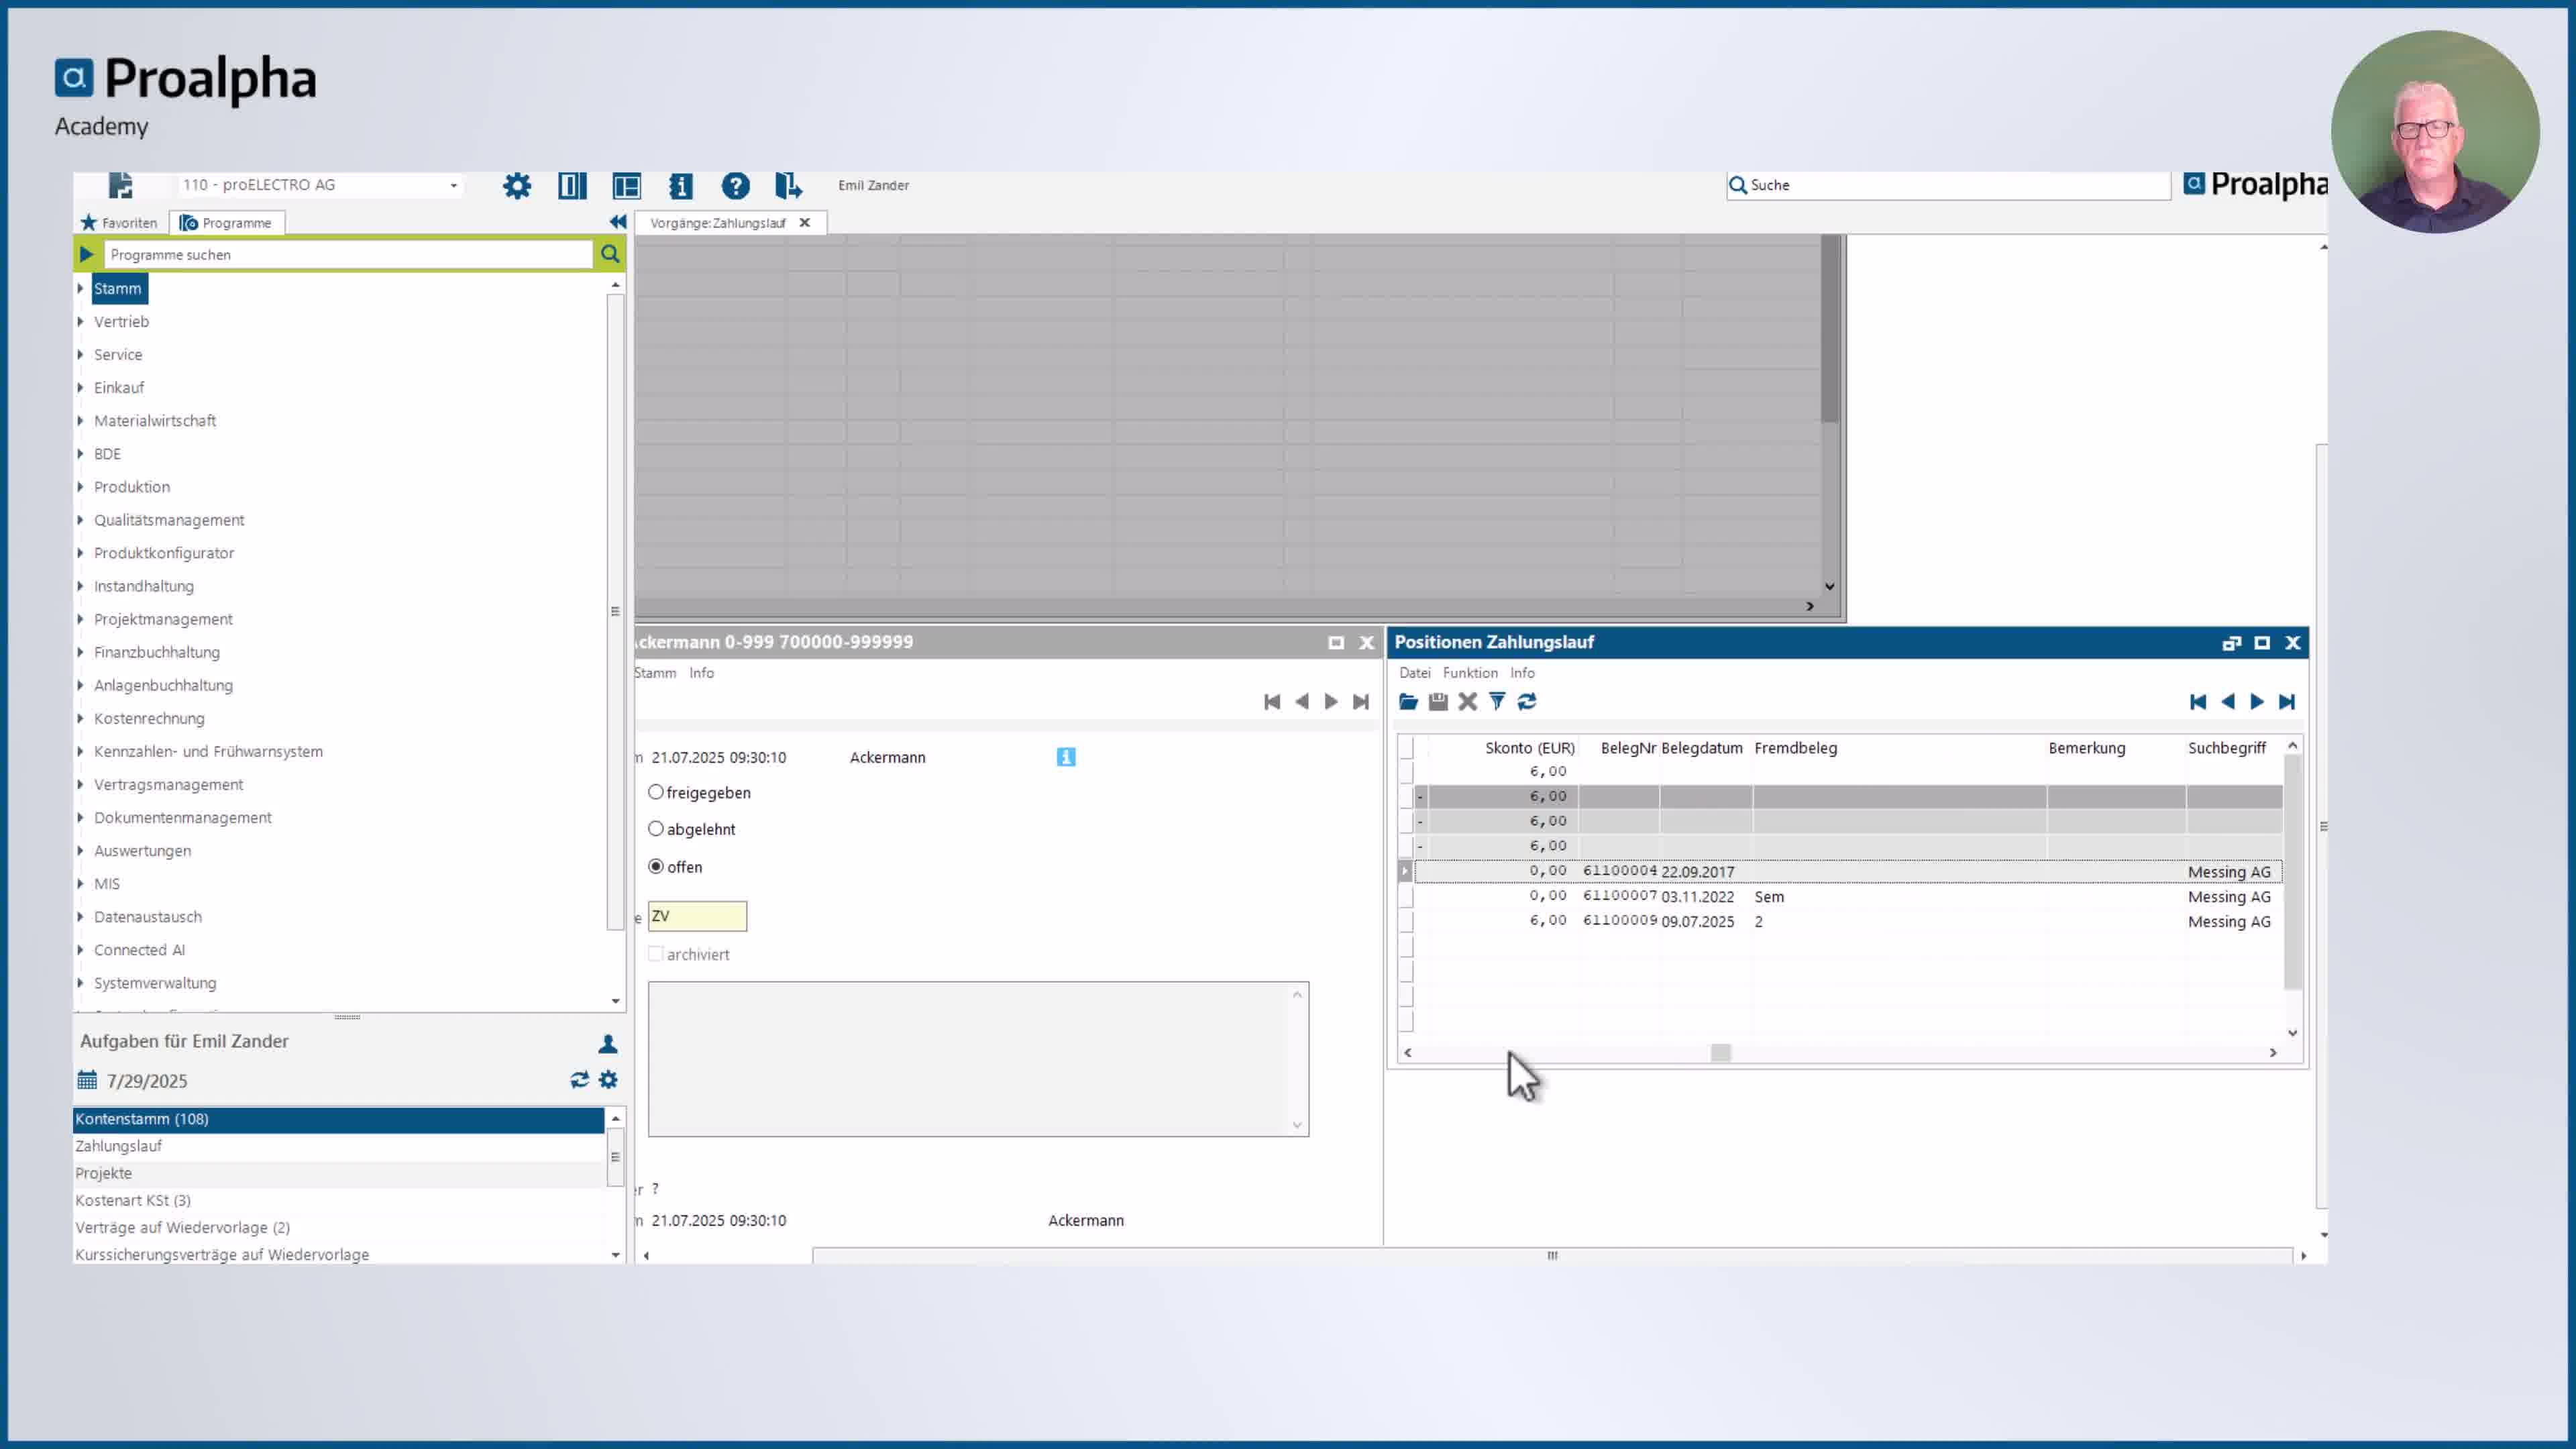
Task: Open Stamm menu in Ackermann window
Action: click(655, 673)
